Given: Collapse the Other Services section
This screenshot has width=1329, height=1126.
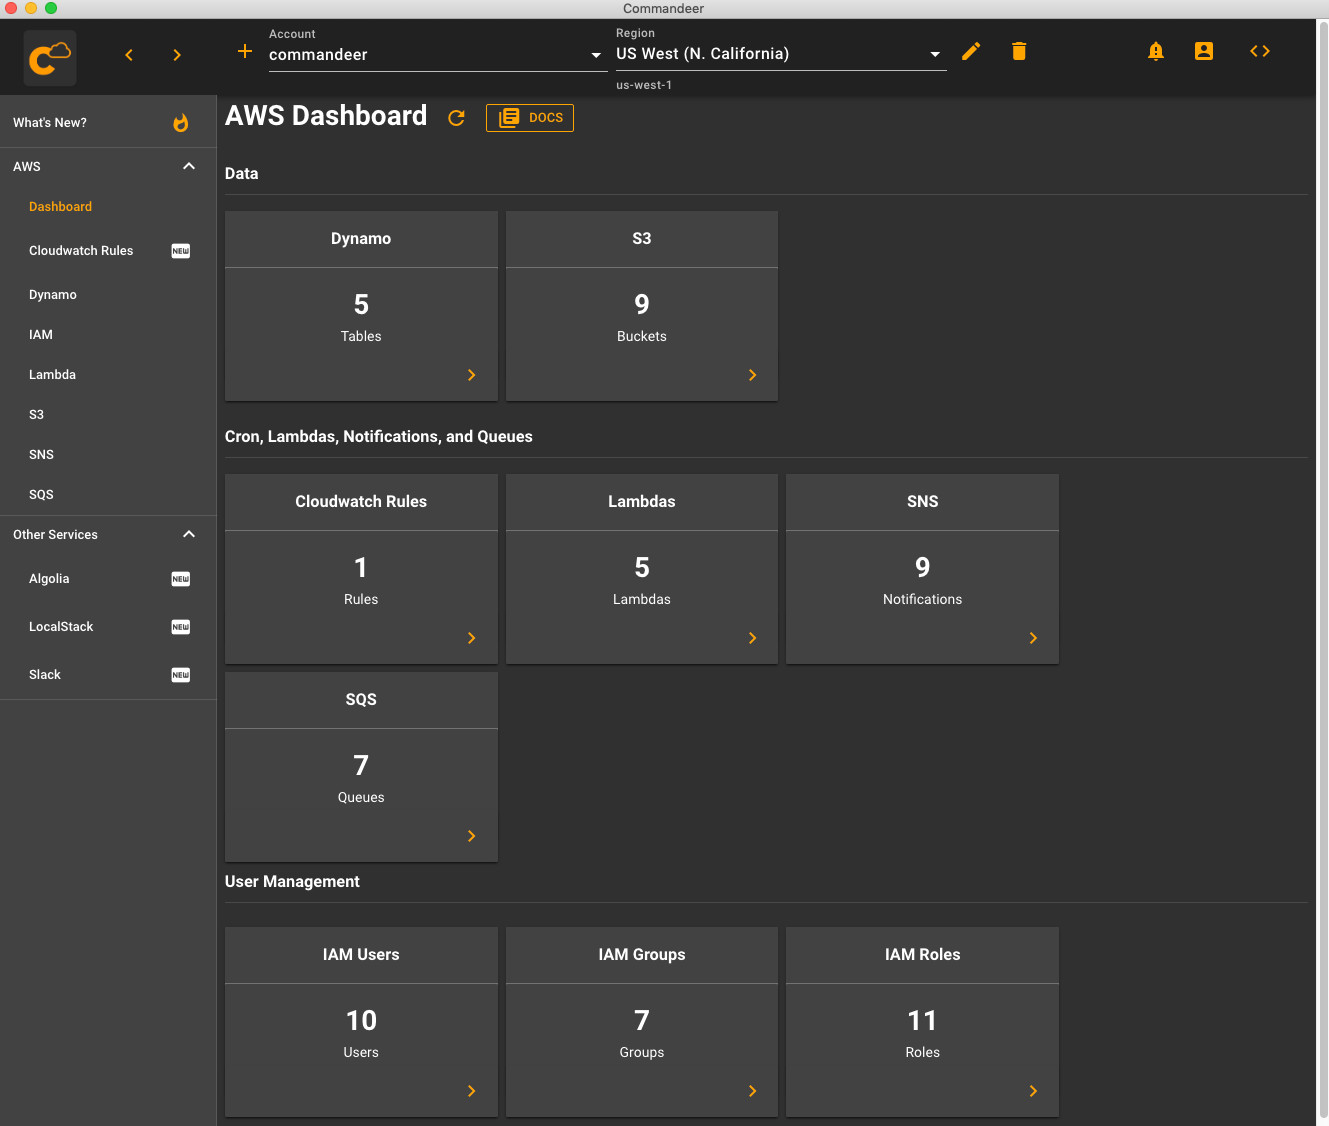Looking at the screenshot, I should click(x=189, y=534).
